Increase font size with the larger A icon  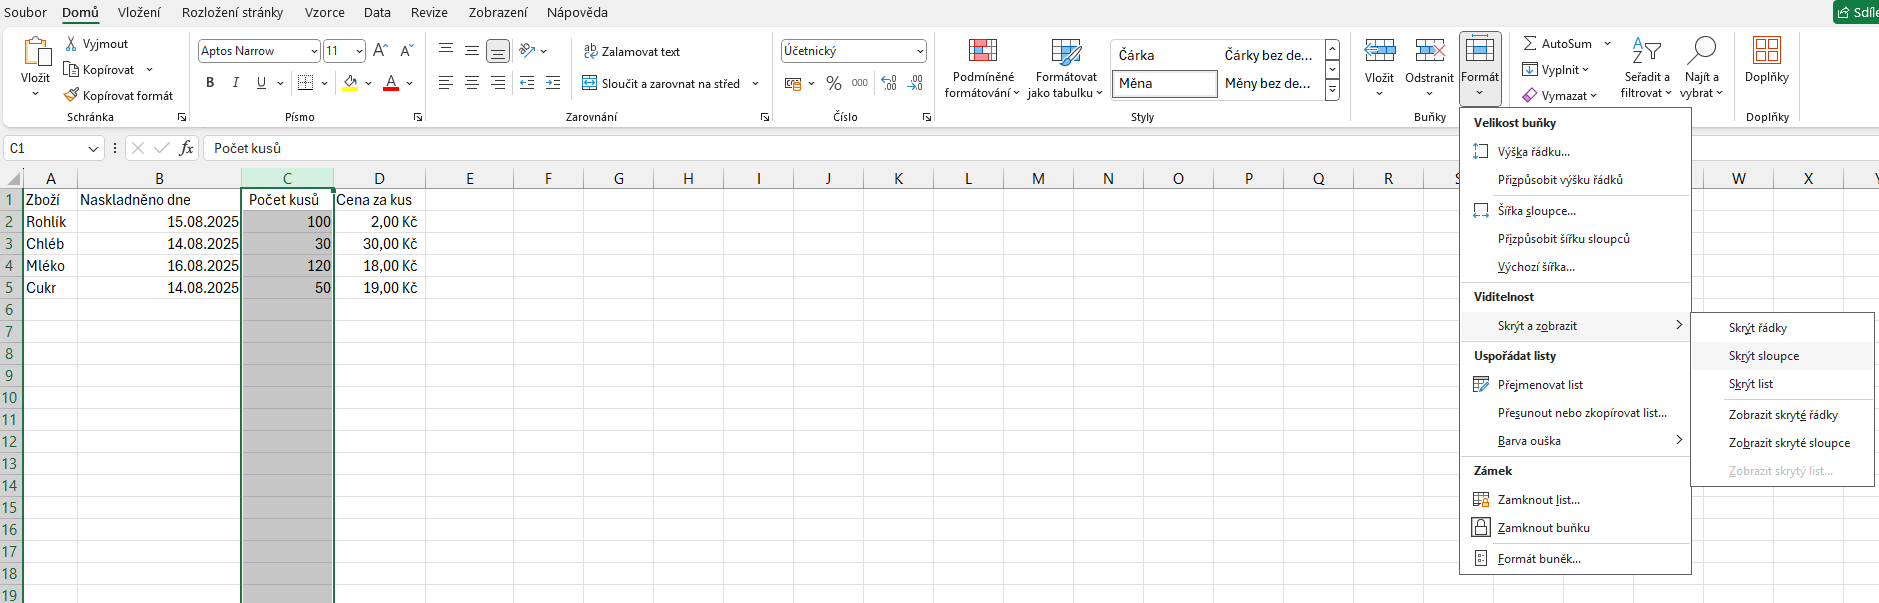pos(380,50)
